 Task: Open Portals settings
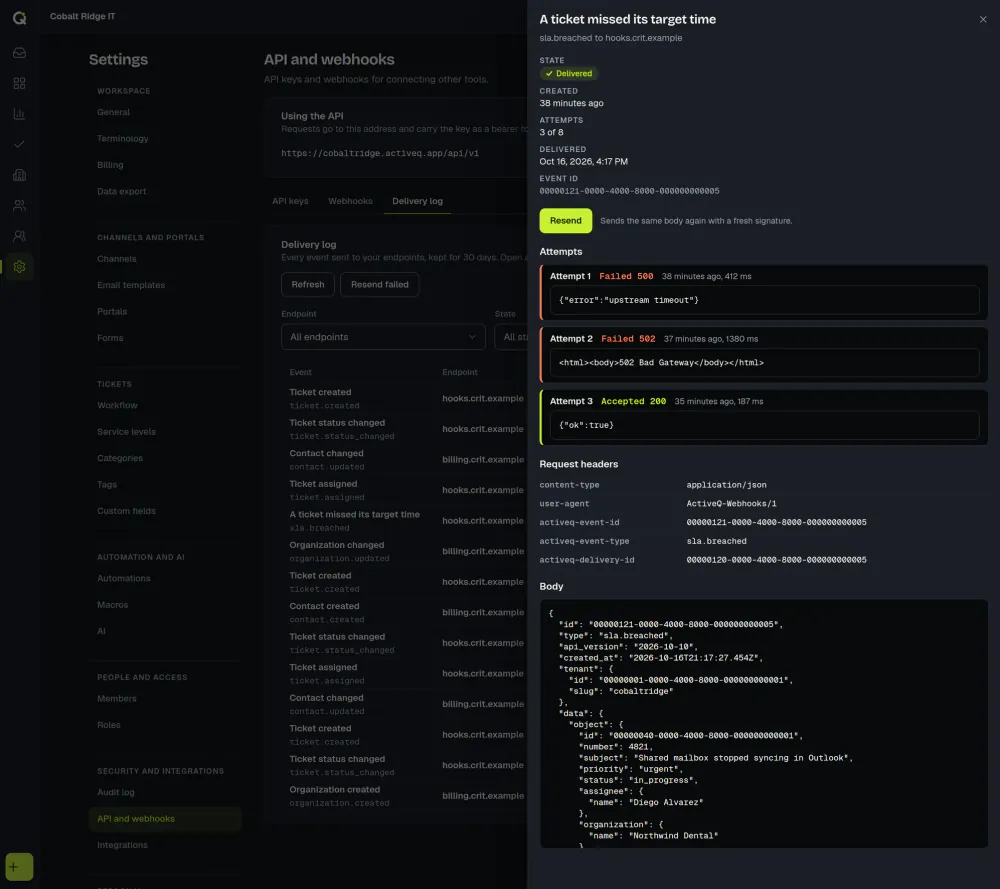(112, 311)
